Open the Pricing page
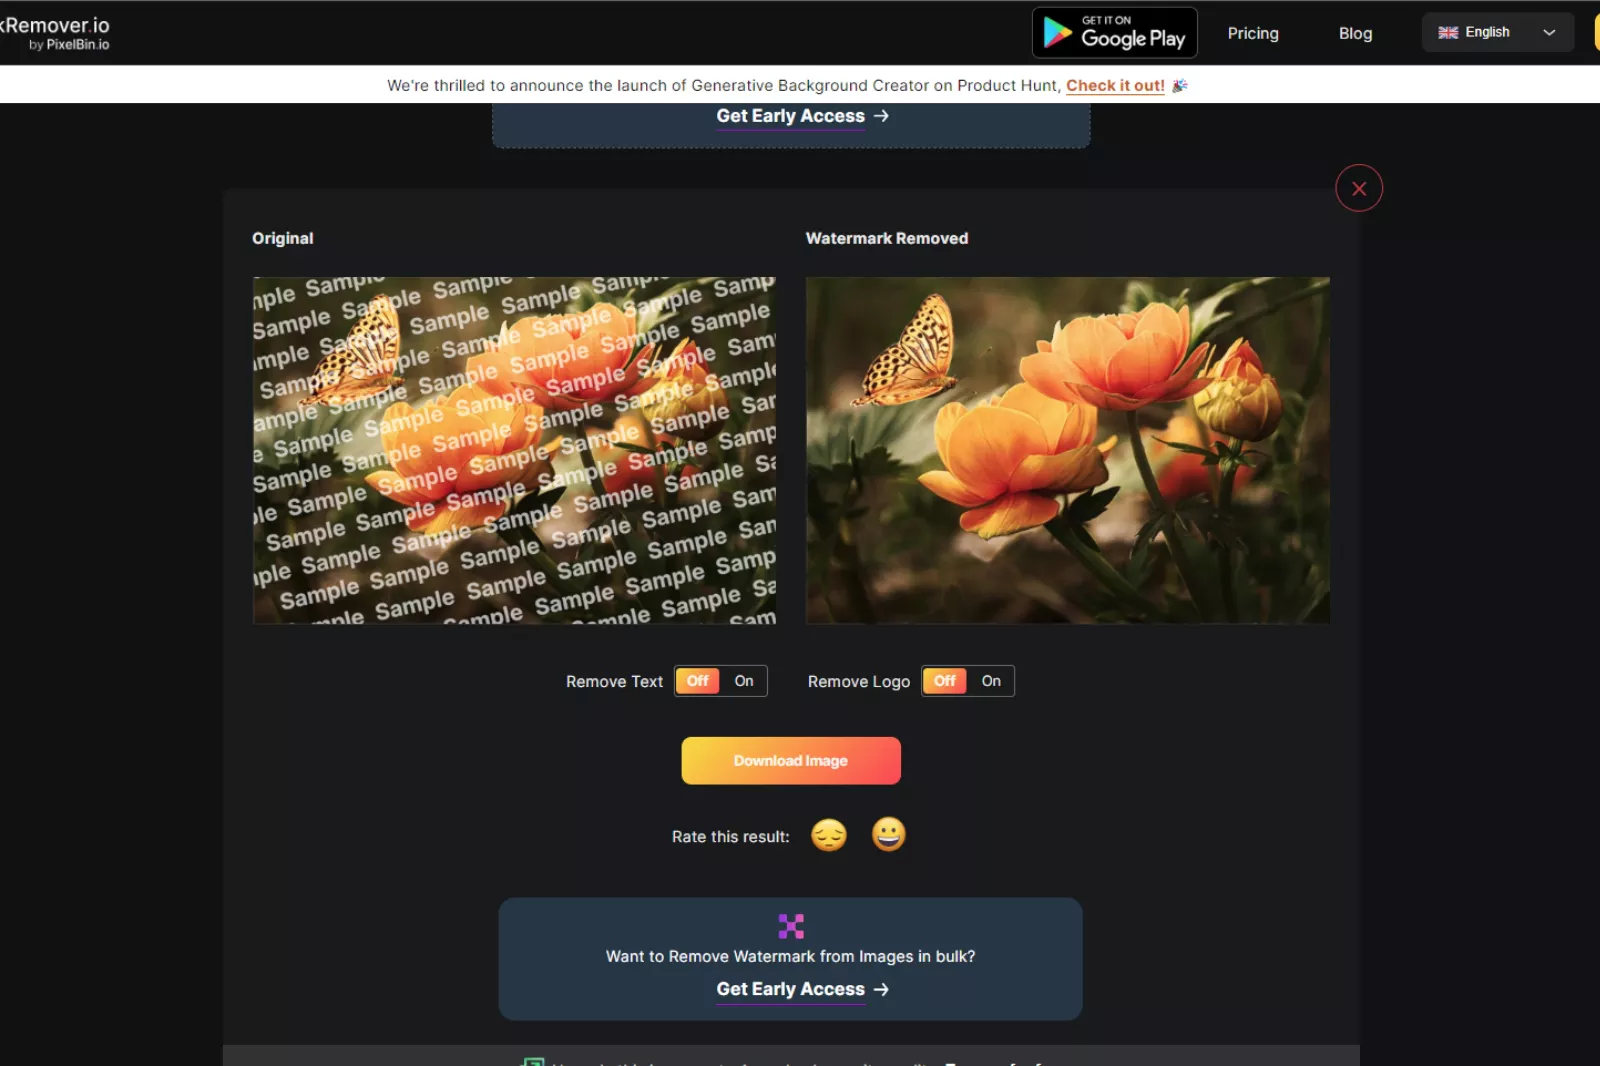The image size is (1600, 1066). click(x=1253, y=33)
